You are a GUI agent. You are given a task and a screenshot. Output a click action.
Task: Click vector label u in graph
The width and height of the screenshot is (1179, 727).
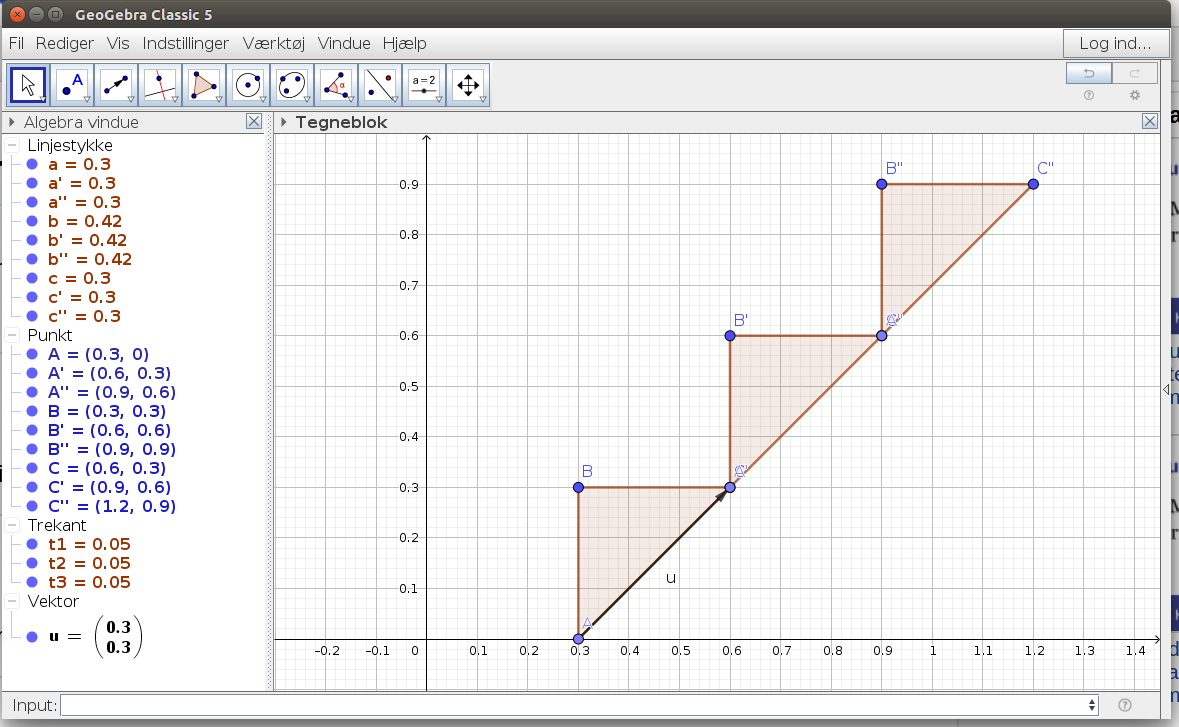[x=671, y=578]
